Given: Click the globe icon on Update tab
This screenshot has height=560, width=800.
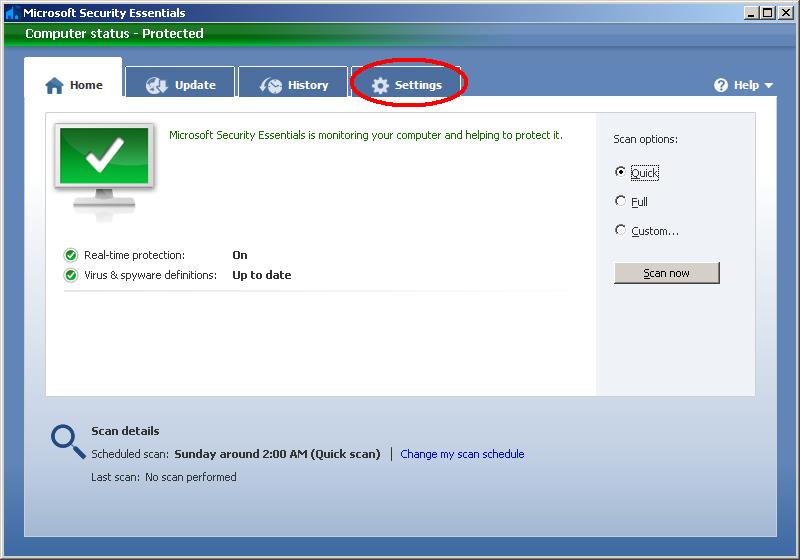Looking at the screenshot, I should [x=156, y=86].
